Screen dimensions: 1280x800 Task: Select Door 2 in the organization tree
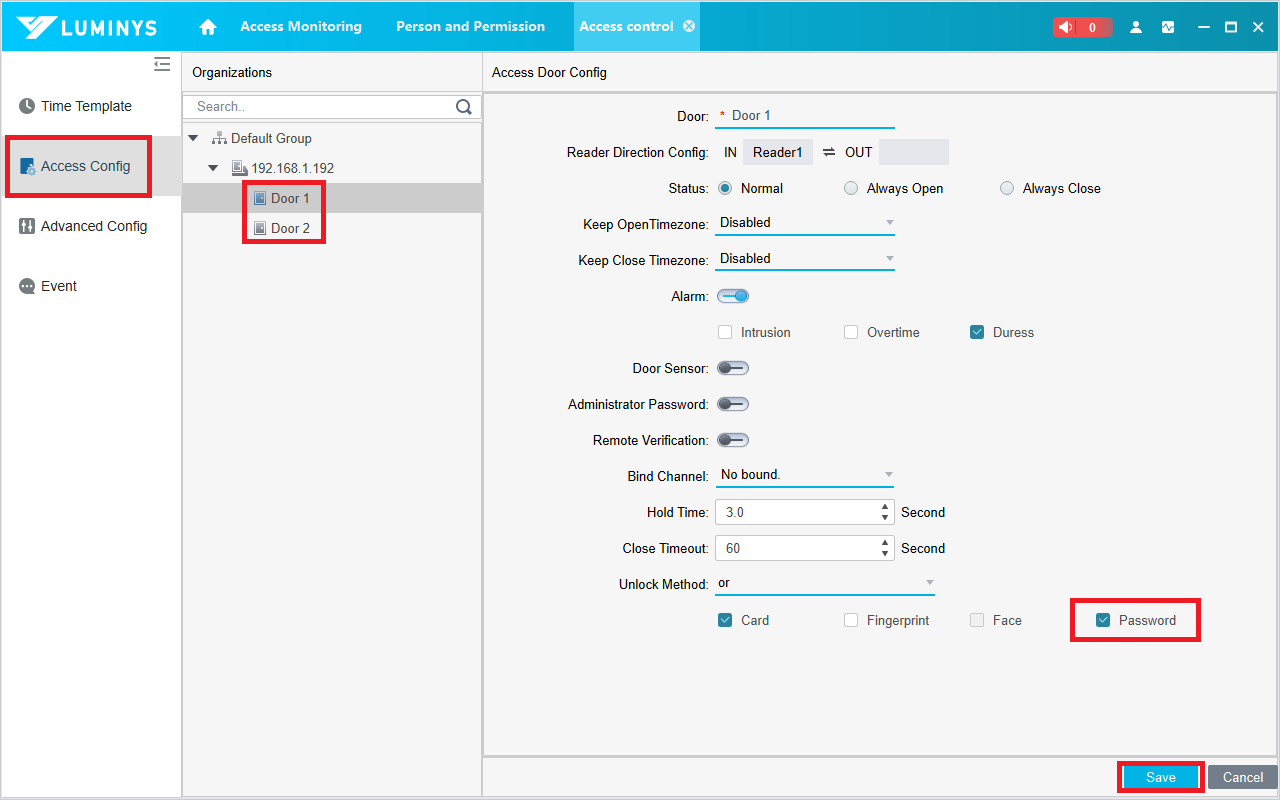pyautogui.click(x=290, y=228)
